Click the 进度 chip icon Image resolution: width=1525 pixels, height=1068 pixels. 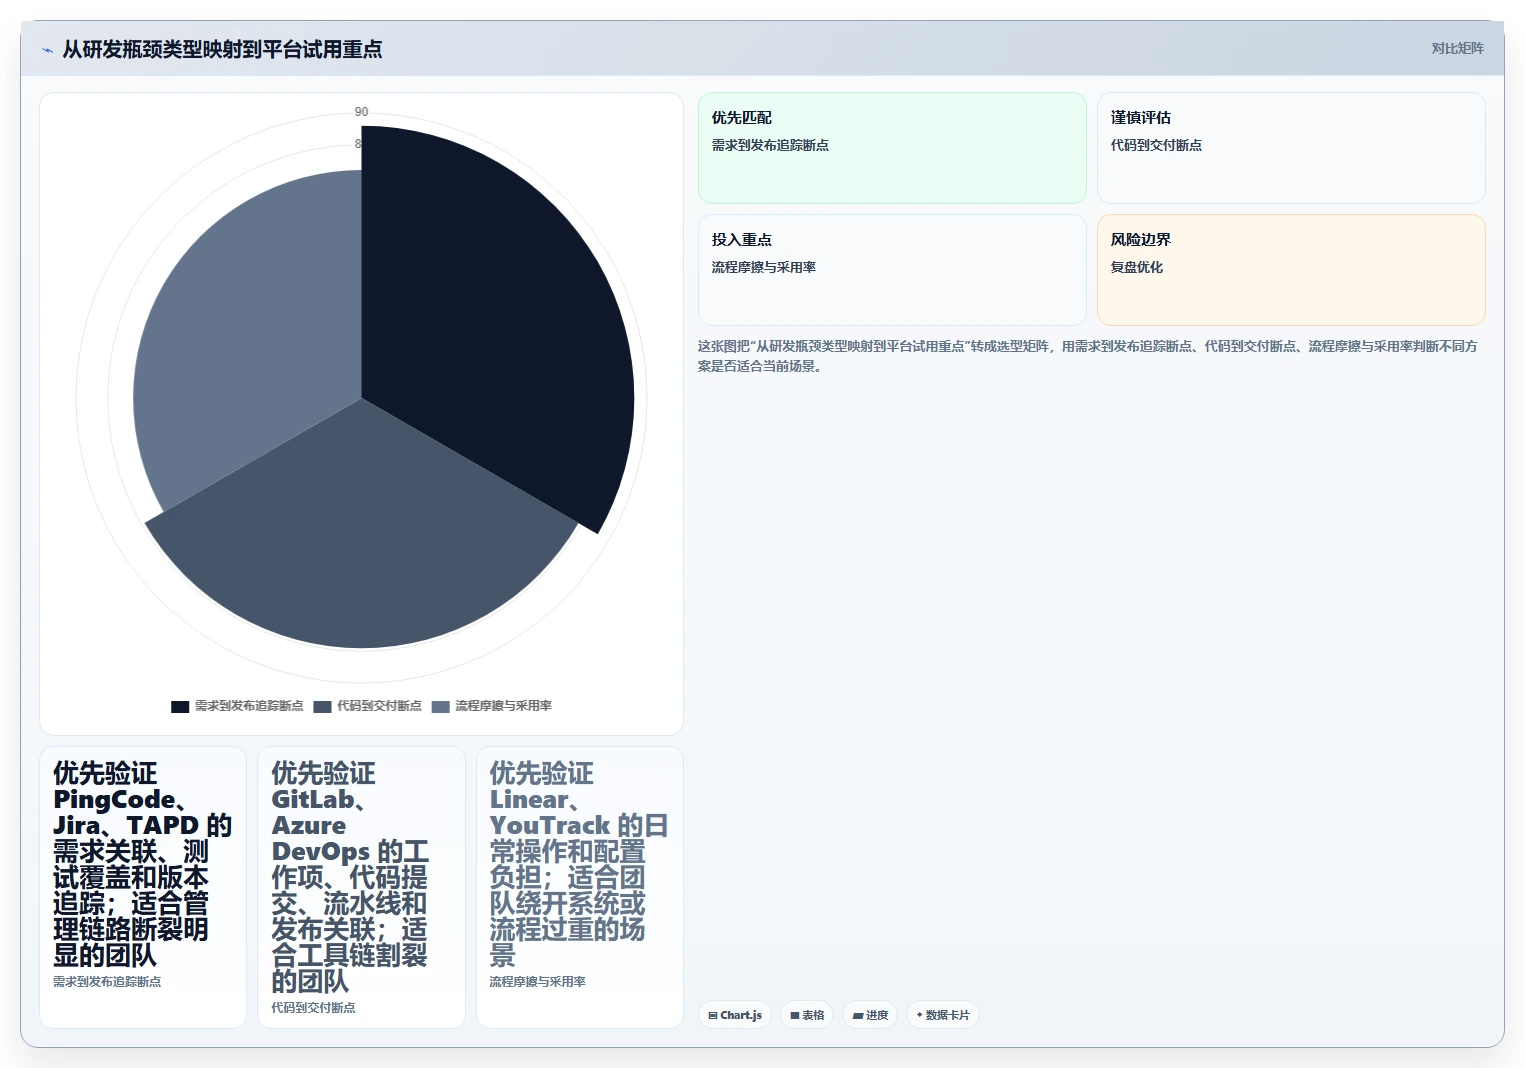858,1015
